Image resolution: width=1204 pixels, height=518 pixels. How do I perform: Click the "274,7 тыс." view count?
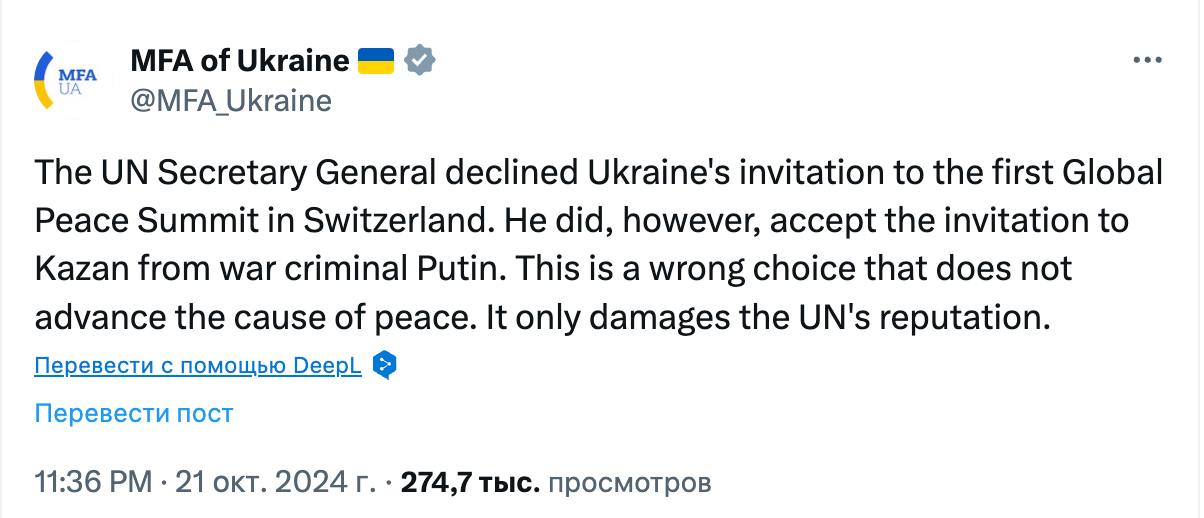coord(470,483)
